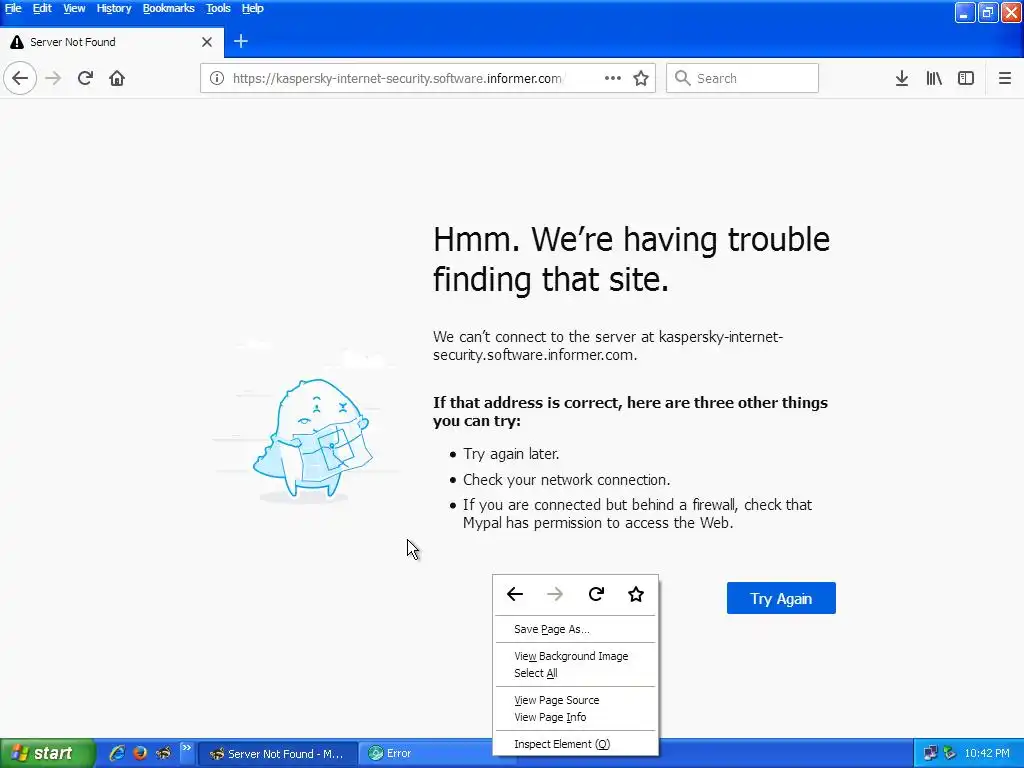Toggle the sidebar view icon
This screenshot has width=1024, height=768.
click(966, 78)
